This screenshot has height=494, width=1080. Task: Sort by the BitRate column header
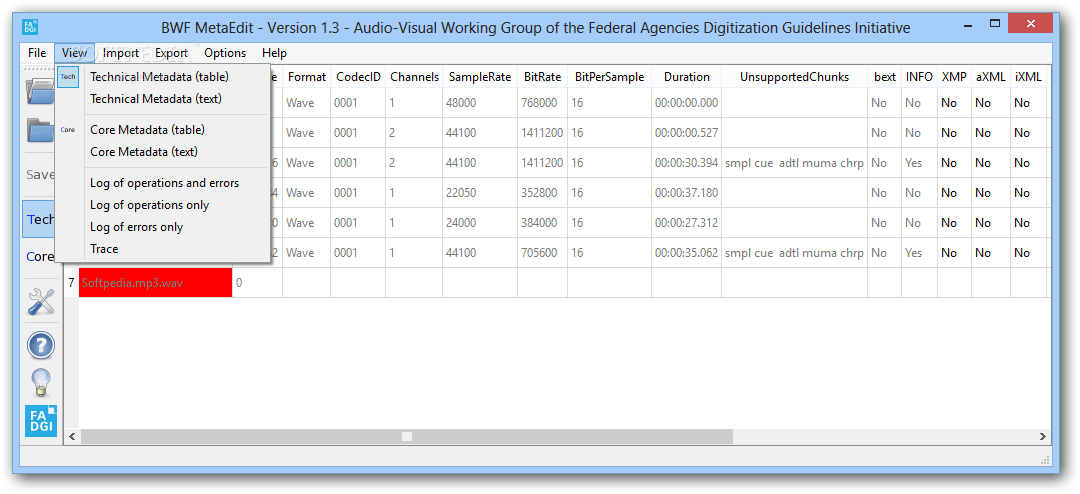(543, 77)
